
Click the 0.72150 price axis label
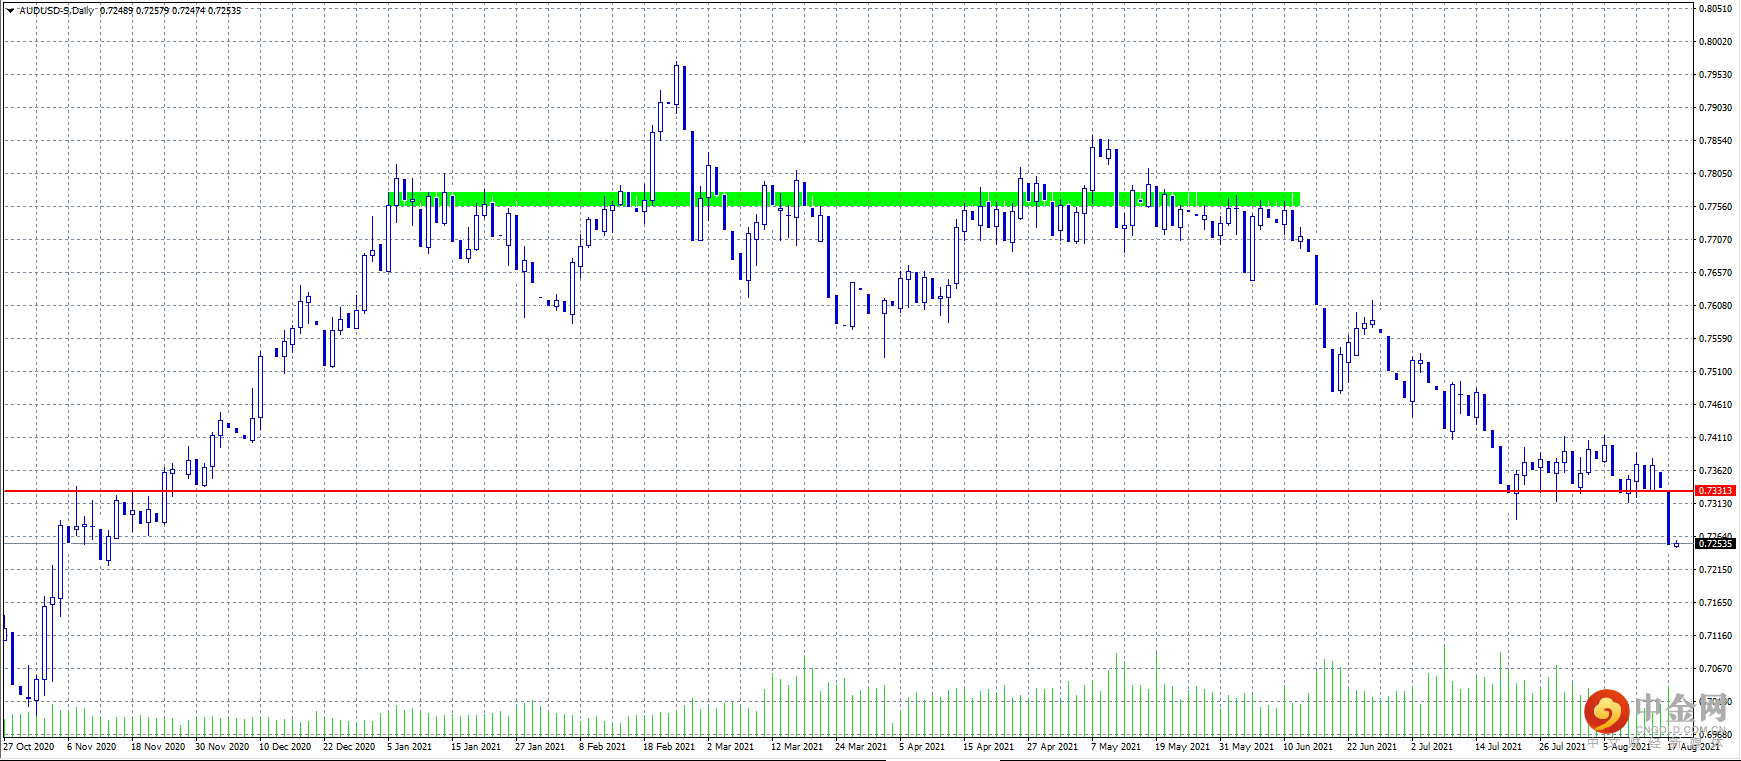coord(1716,570)
